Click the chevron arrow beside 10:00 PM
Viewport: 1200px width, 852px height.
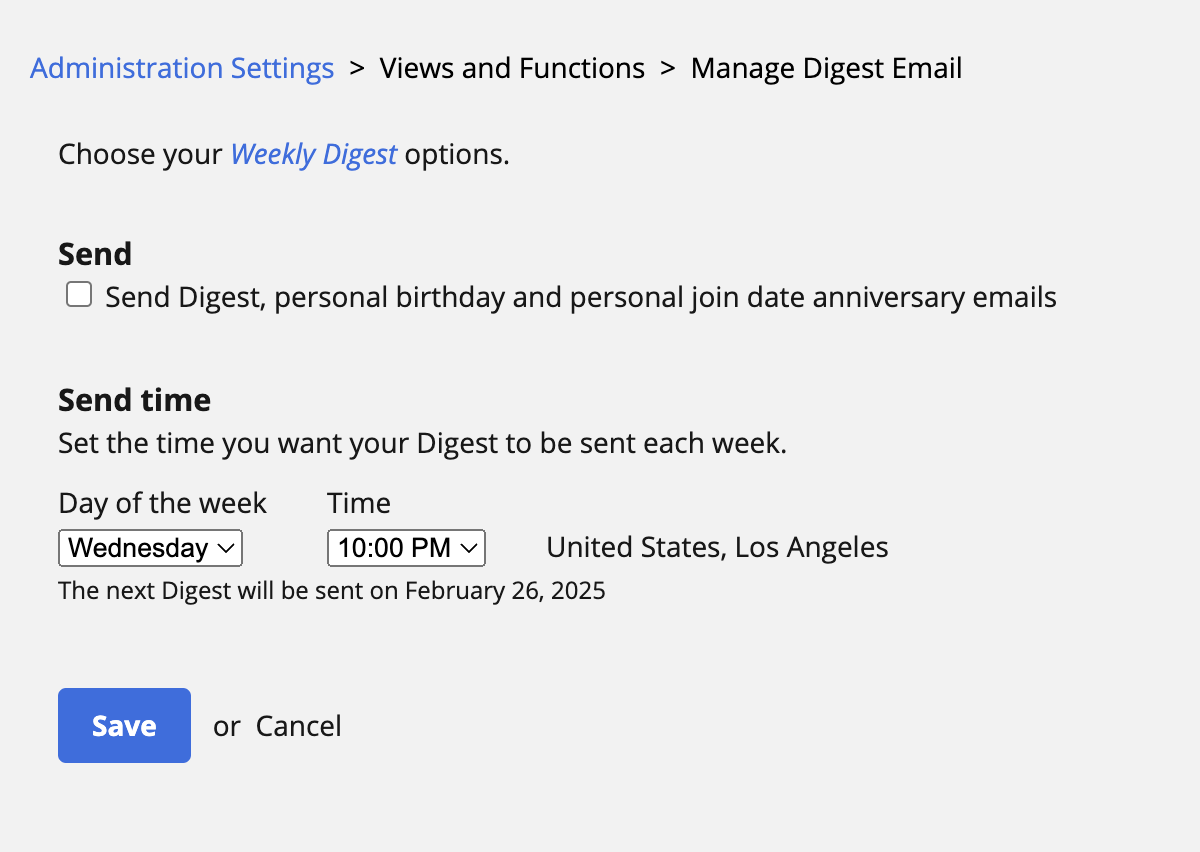pyautogui.click(x=468, y=548)
